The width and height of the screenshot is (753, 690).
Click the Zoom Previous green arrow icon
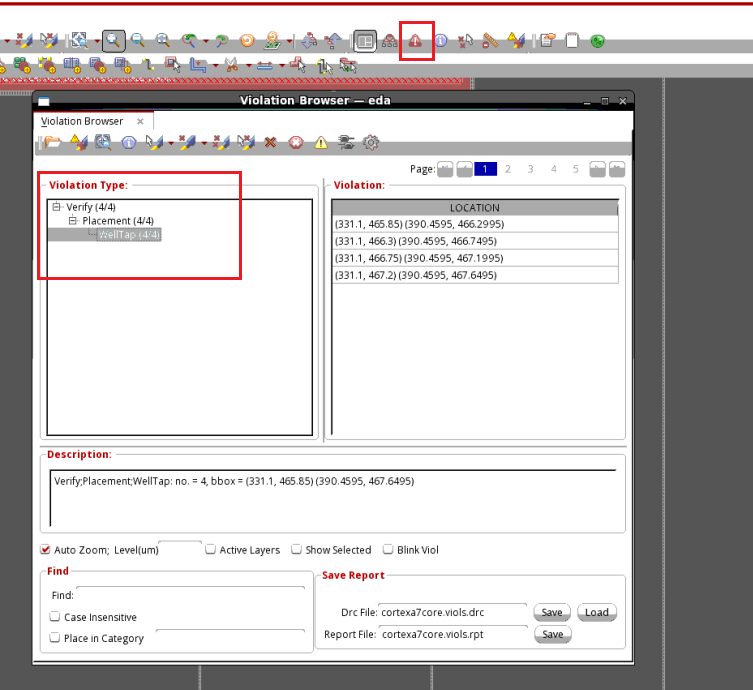click(190, 41)
